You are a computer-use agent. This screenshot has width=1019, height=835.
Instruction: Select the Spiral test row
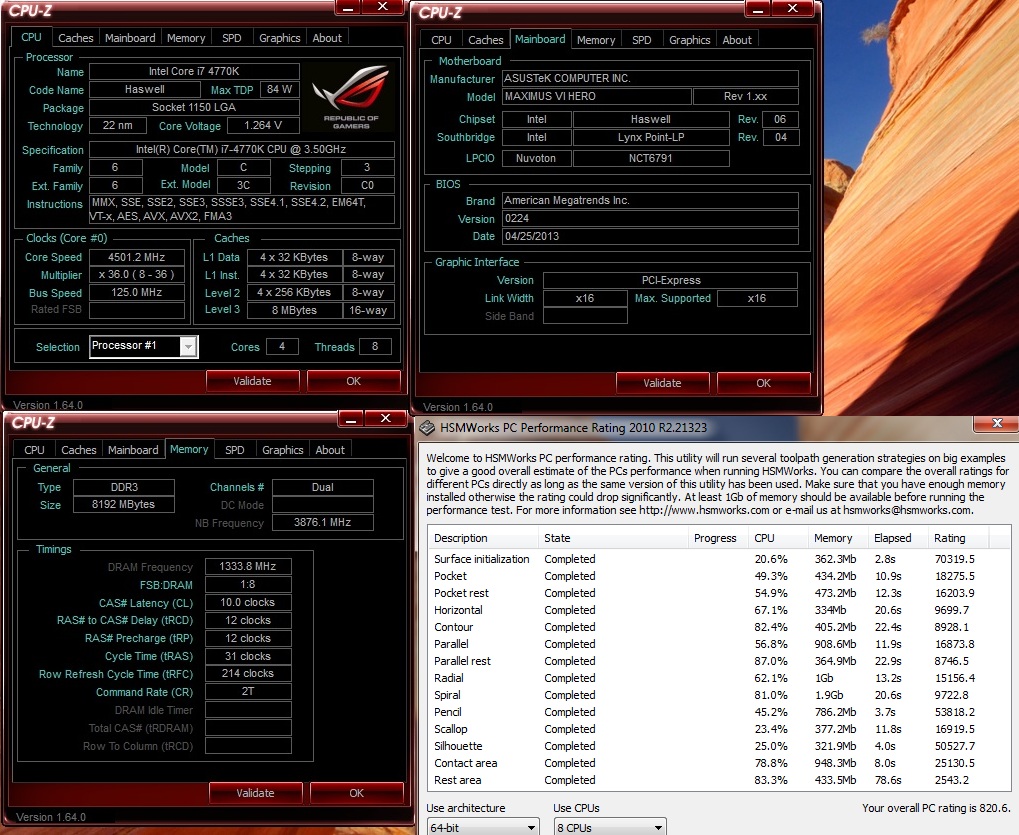[718, 695]
